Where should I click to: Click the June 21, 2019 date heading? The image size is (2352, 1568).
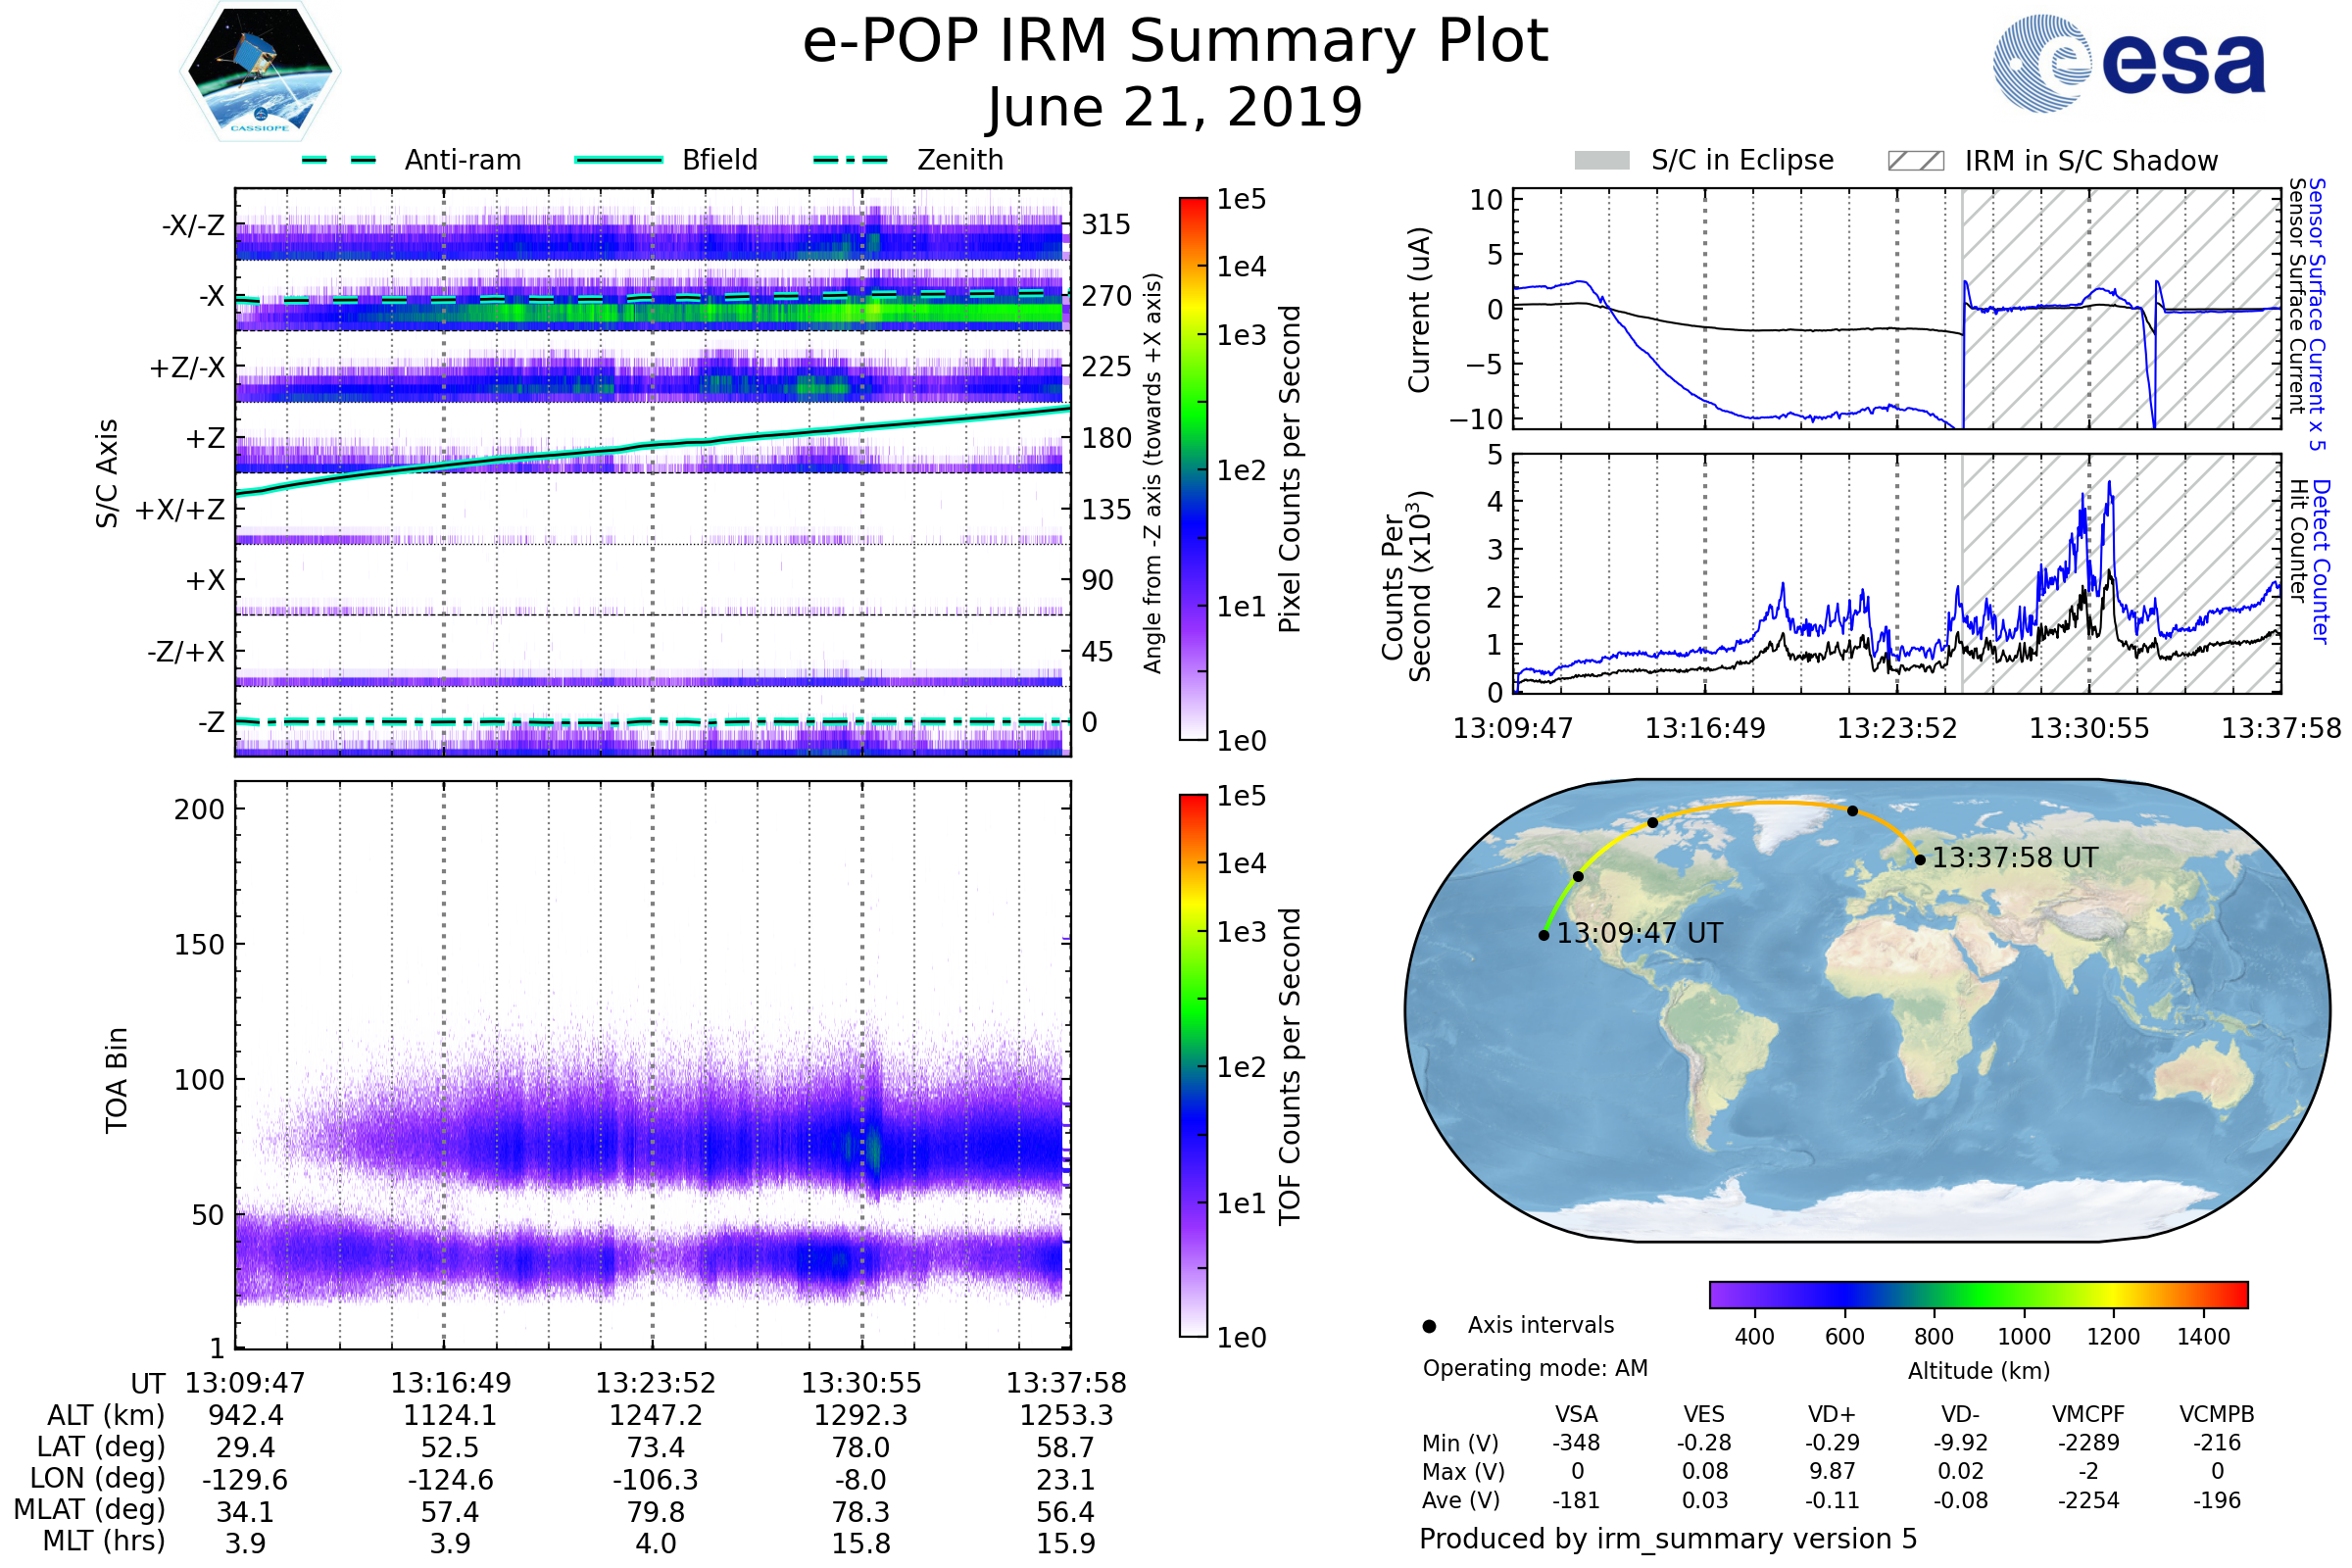pos(1175,107)
